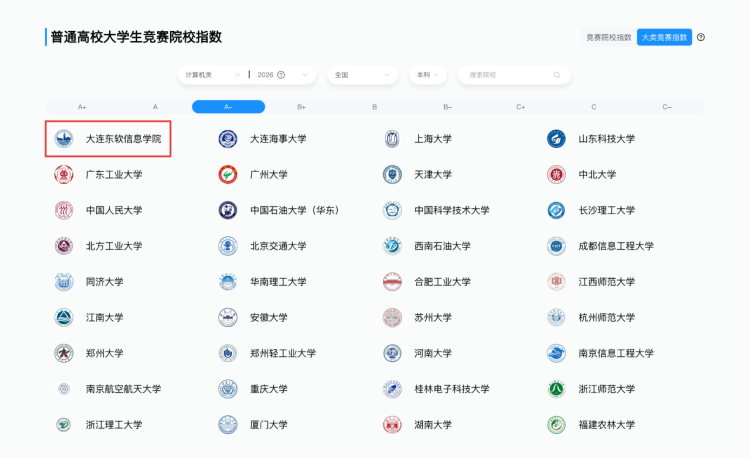750x458 pixels.
Task: Click the help question-mark icon beside 大类竞赛指数
Action: pyautogui.click(x=701, y=37)
